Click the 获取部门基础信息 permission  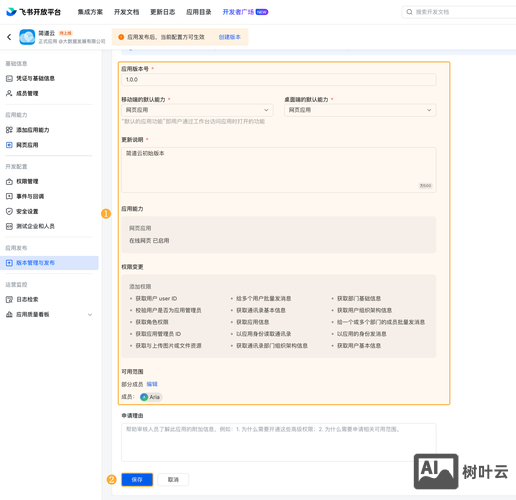tap(359, 298)
